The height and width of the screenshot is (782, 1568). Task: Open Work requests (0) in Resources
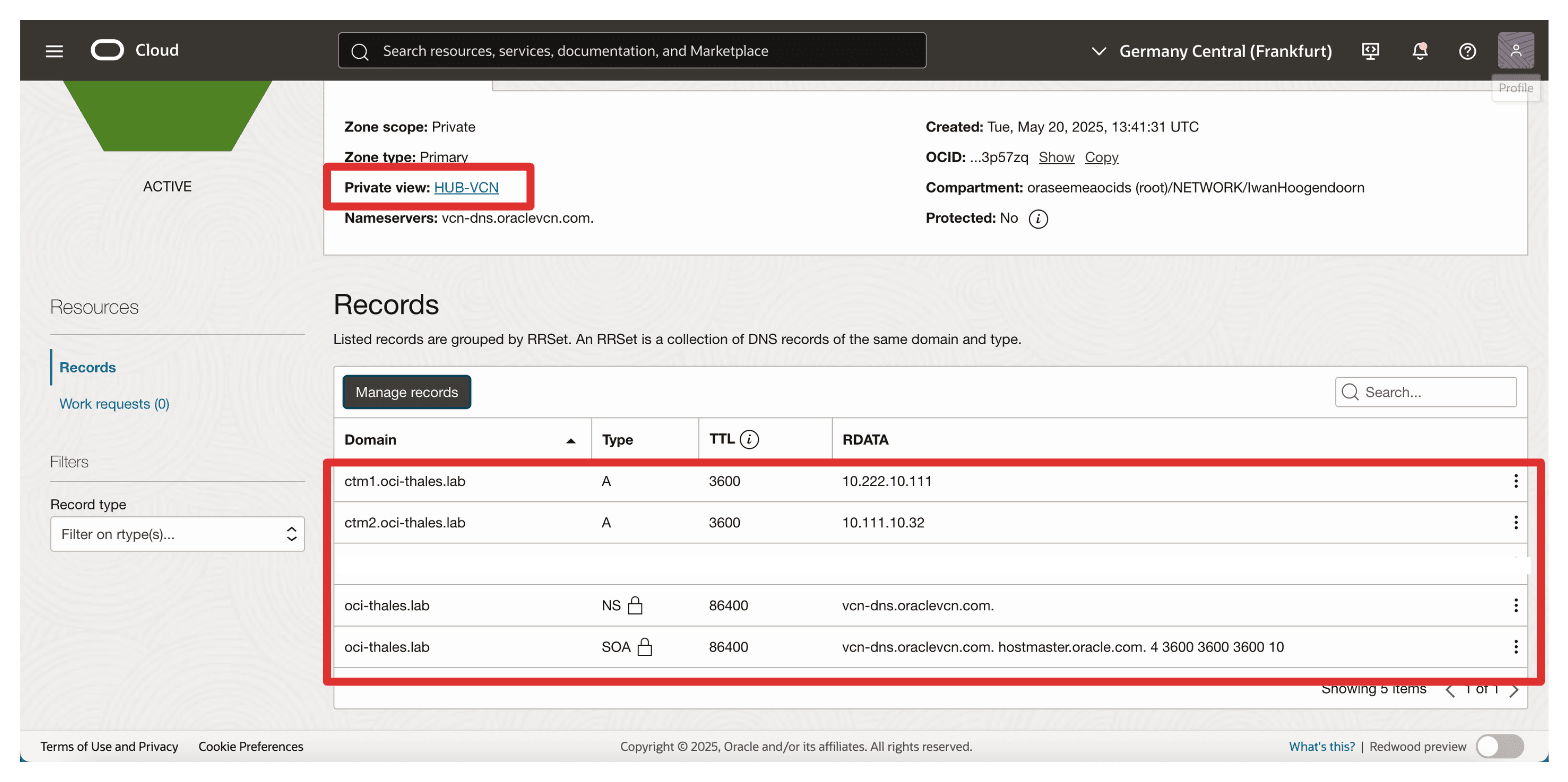[x=114, y=404]
